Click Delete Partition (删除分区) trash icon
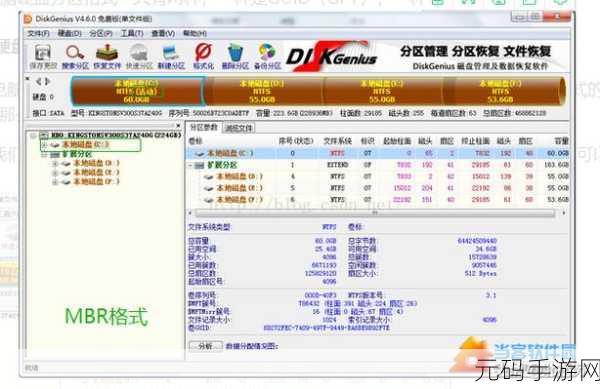 [235, 57]
